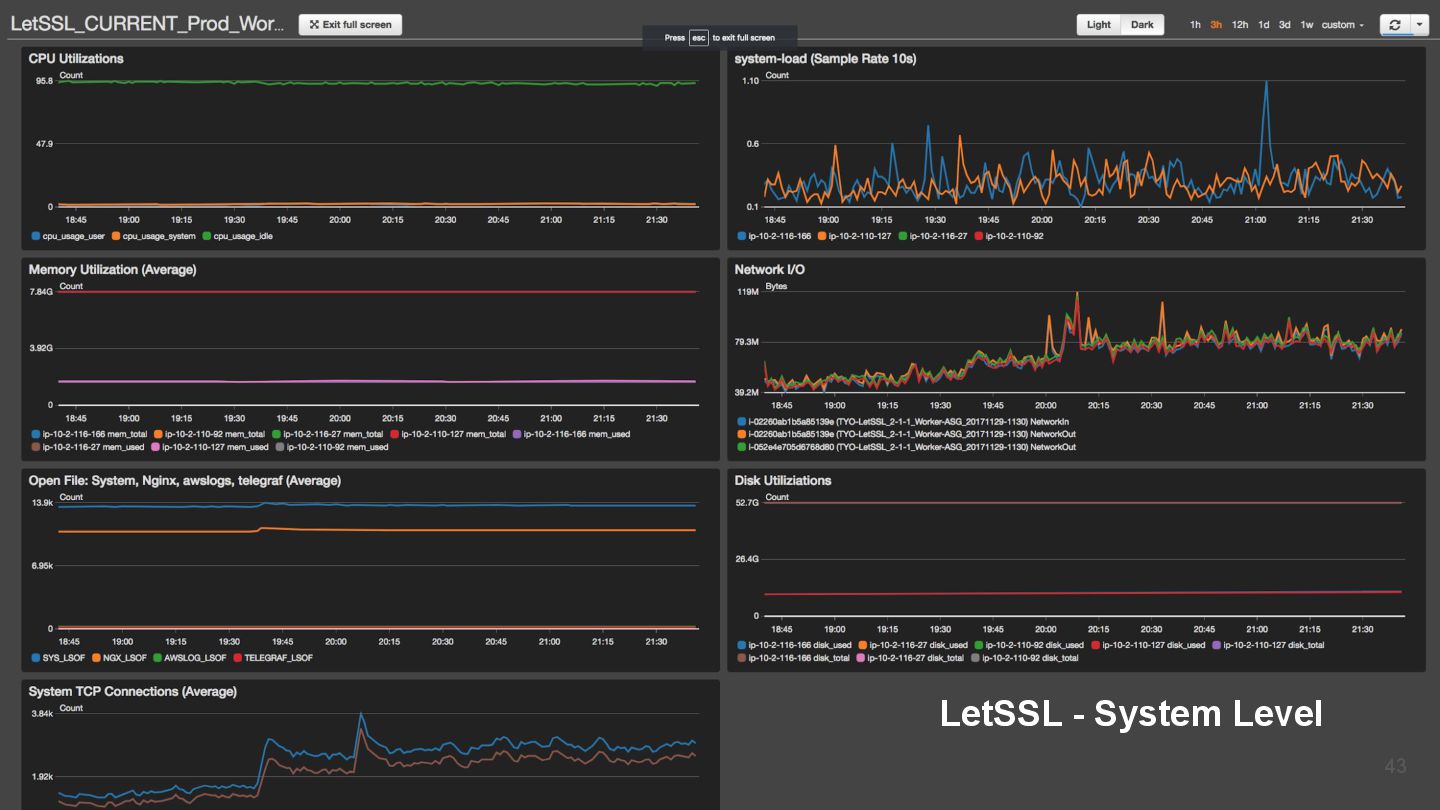Click the Exit full screen button
Image resolution: width=1440 pixels, height=810 pixels.
[x=350, y=25]
